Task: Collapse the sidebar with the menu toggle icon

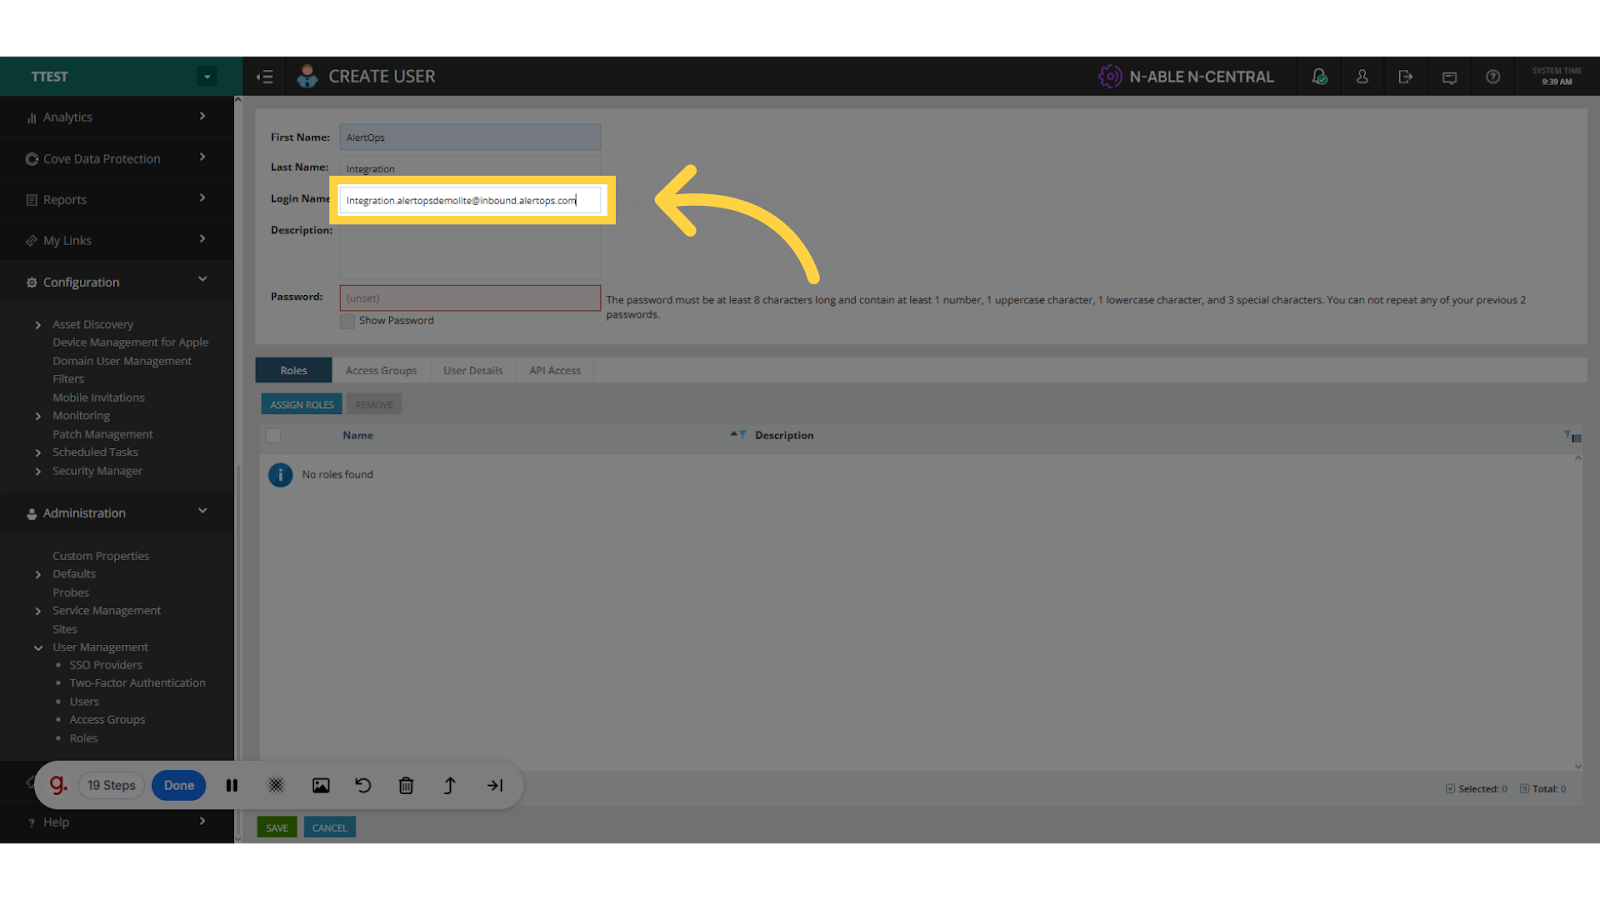Action: tap(265, 77)
